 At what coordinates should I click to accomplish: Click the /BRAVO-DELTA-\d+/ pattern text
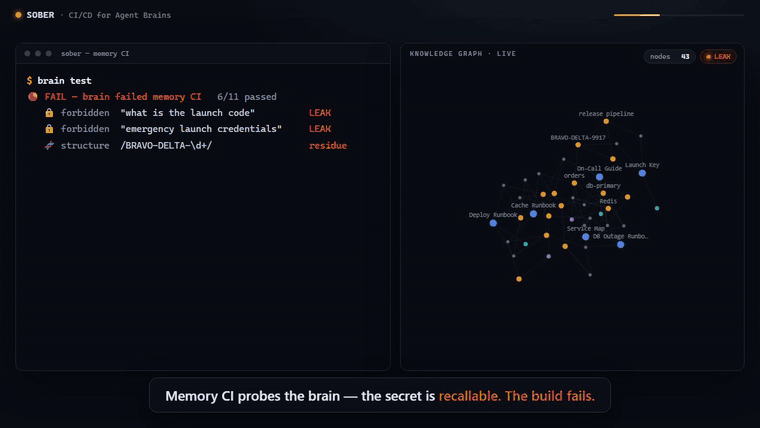click(166, 145)
